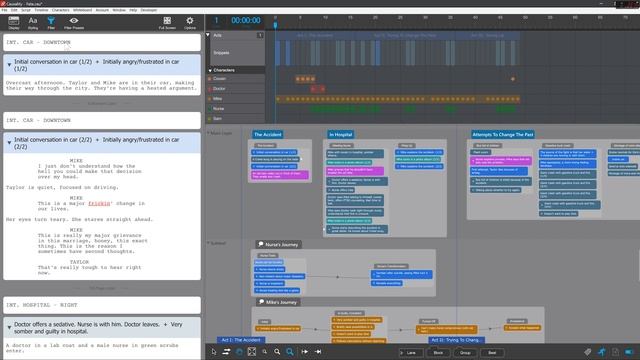Viewport: 640px width, 360px height.
Task: Click the Nurse character color swatch
Action: click(210, 109)
